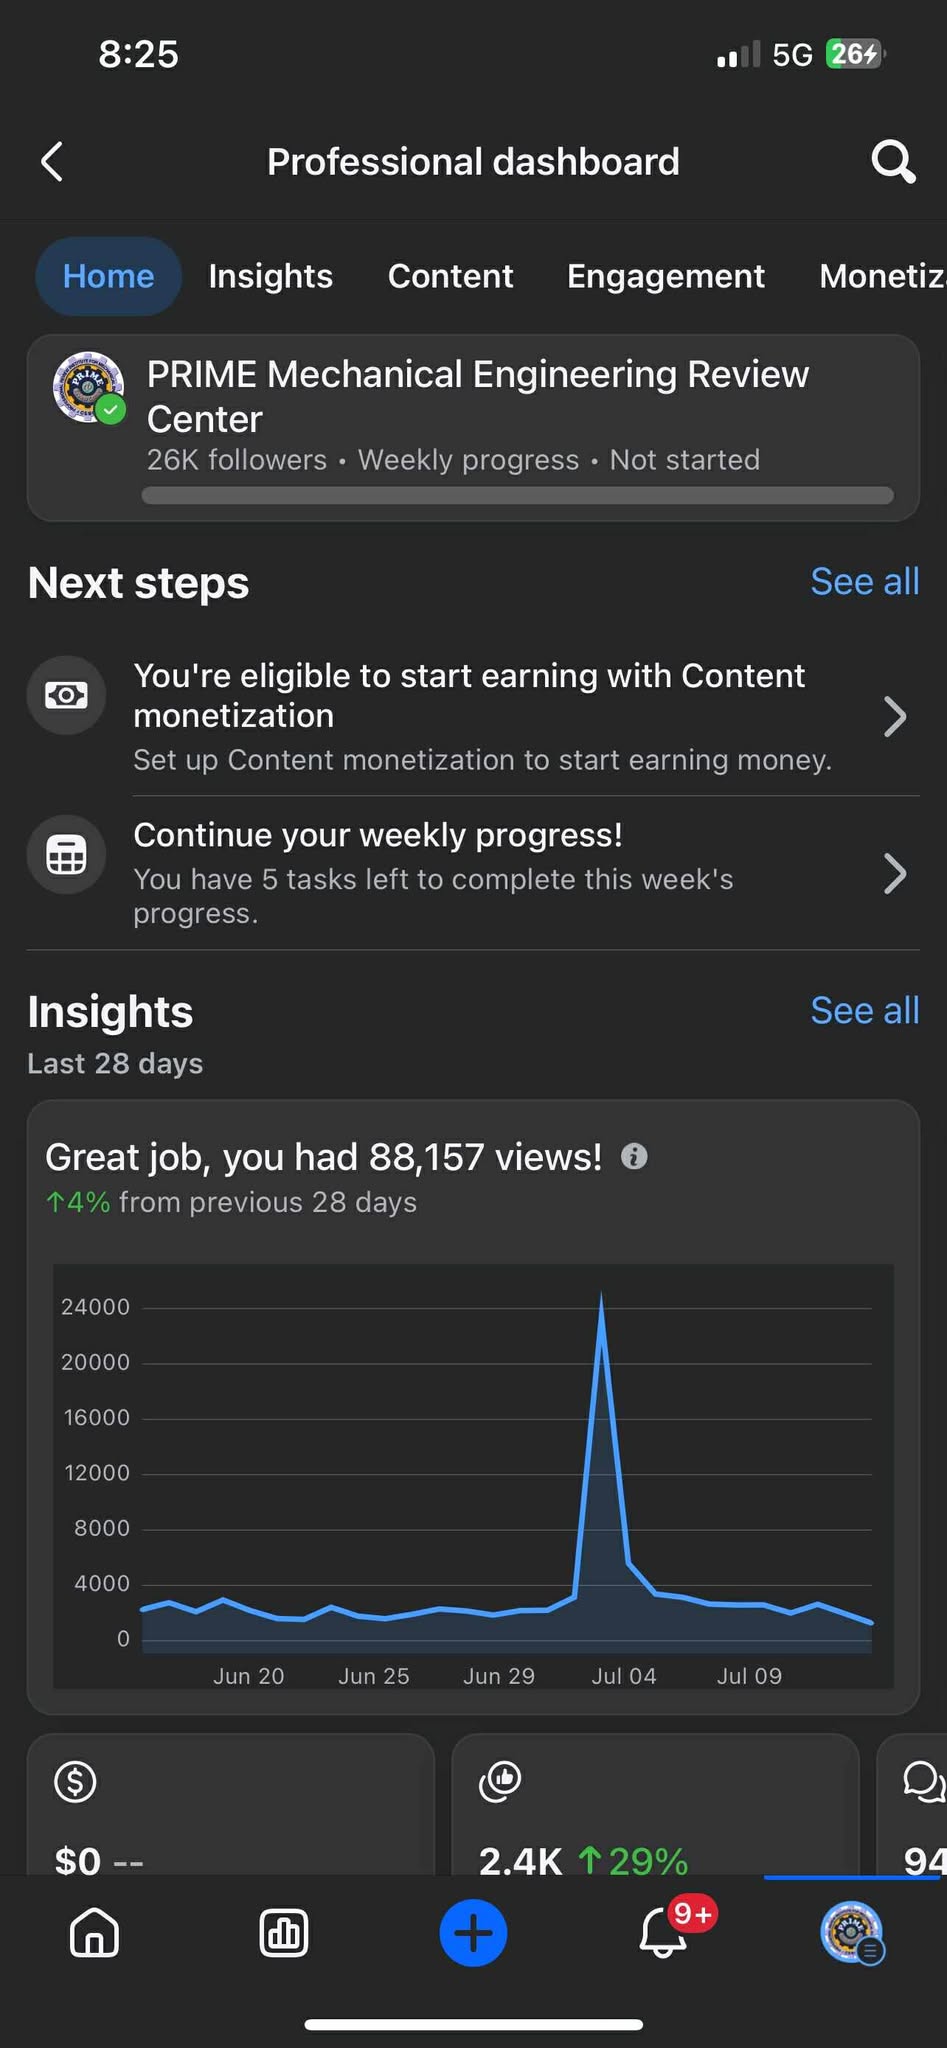Select the Home tab
947x2048 pixels.
click(108, 276)
